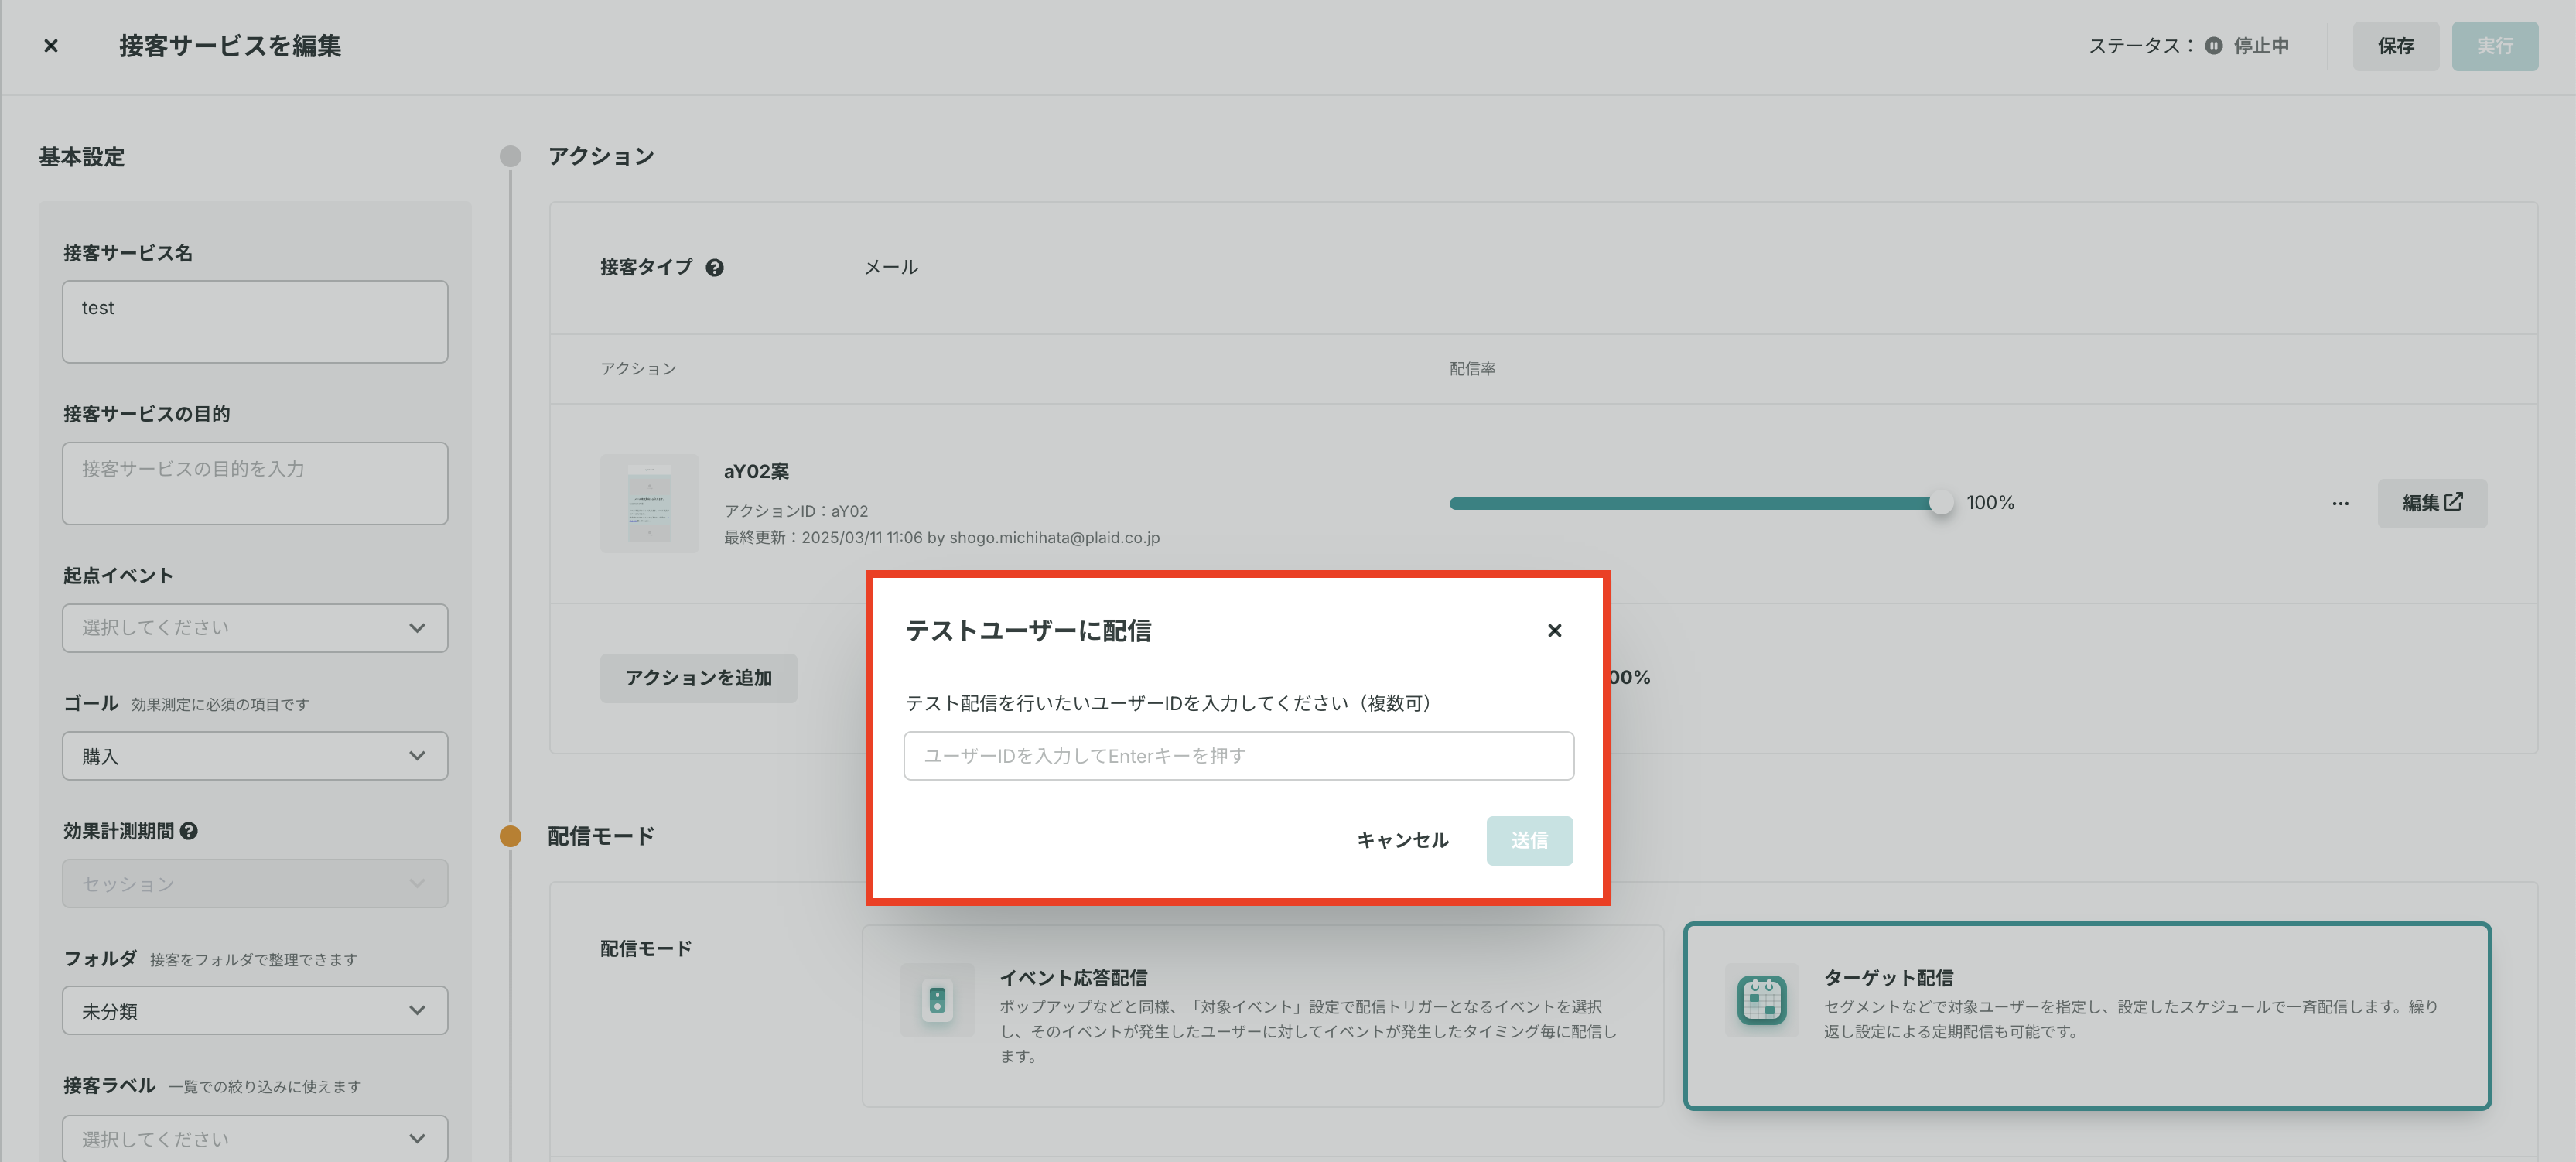Viewport: 2576px width, 1162px height.
Task: Select the ターゲット配信 delivery mode card
Action: pyautogui.click(x=2087, y=1015)
